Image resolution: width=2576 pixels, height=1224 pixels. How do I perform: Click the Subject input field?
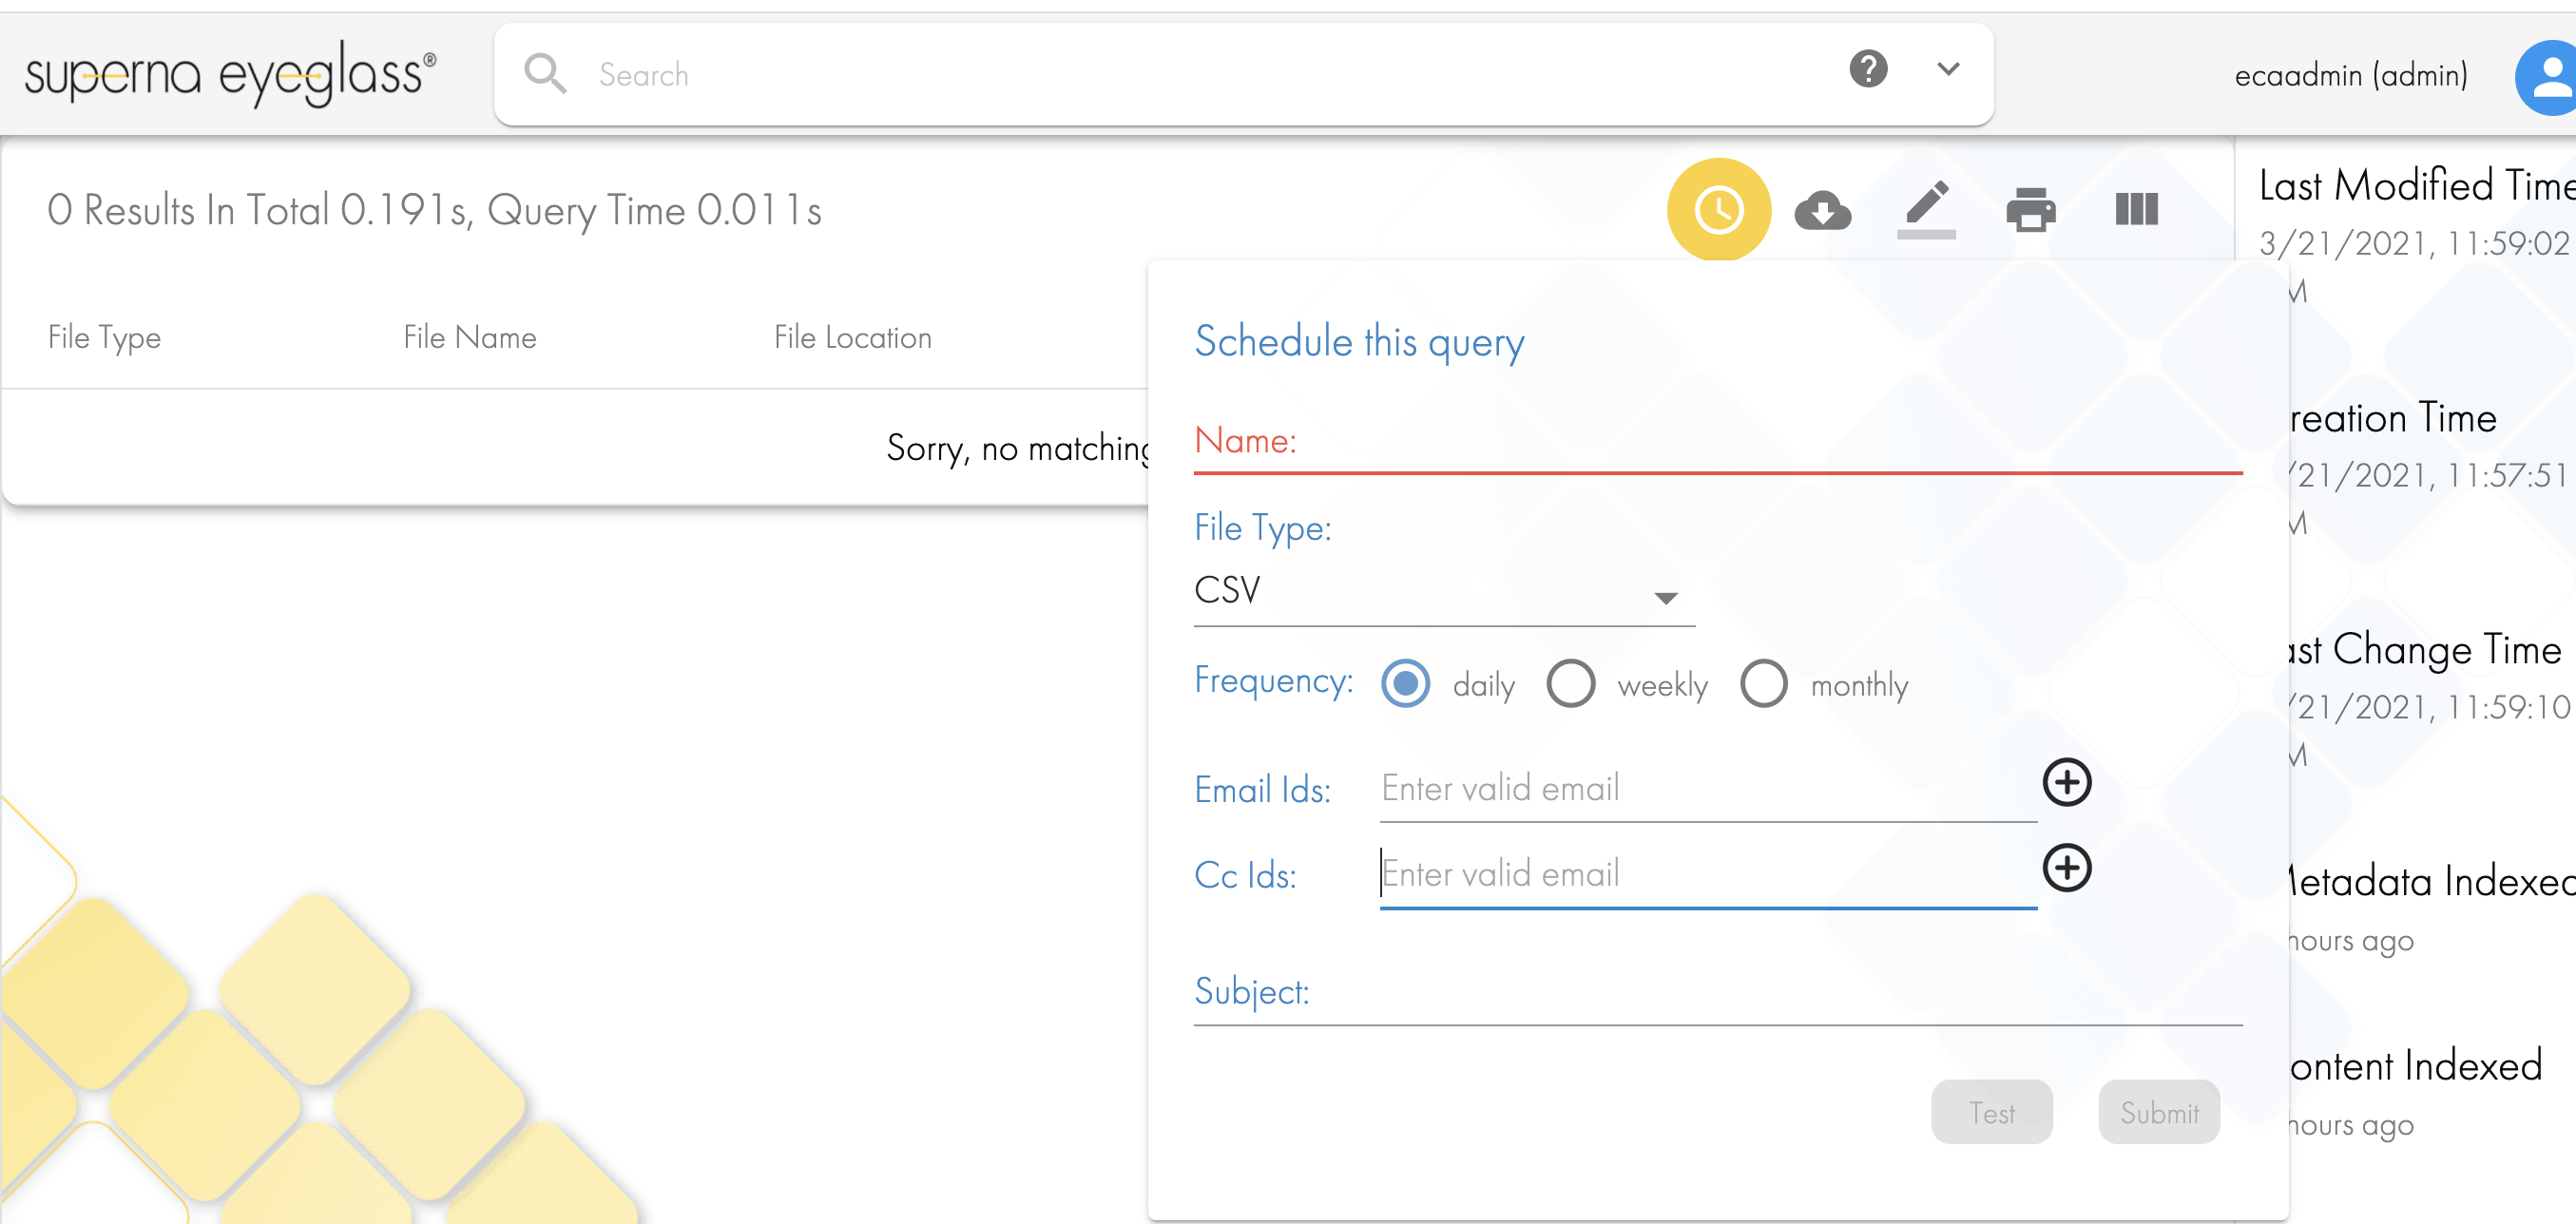click(x=1717, y=993)
